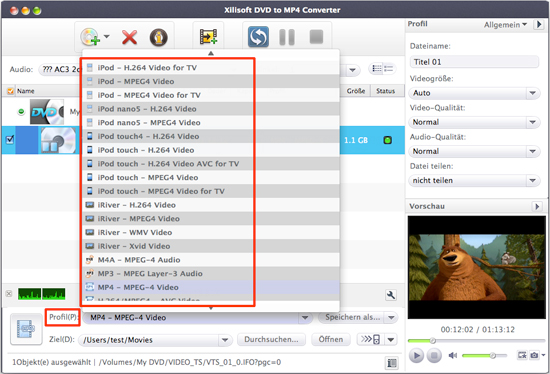The image size is (550, 374).
Task: Click the Durchsuchen... button
Action: tap(271, 339)
